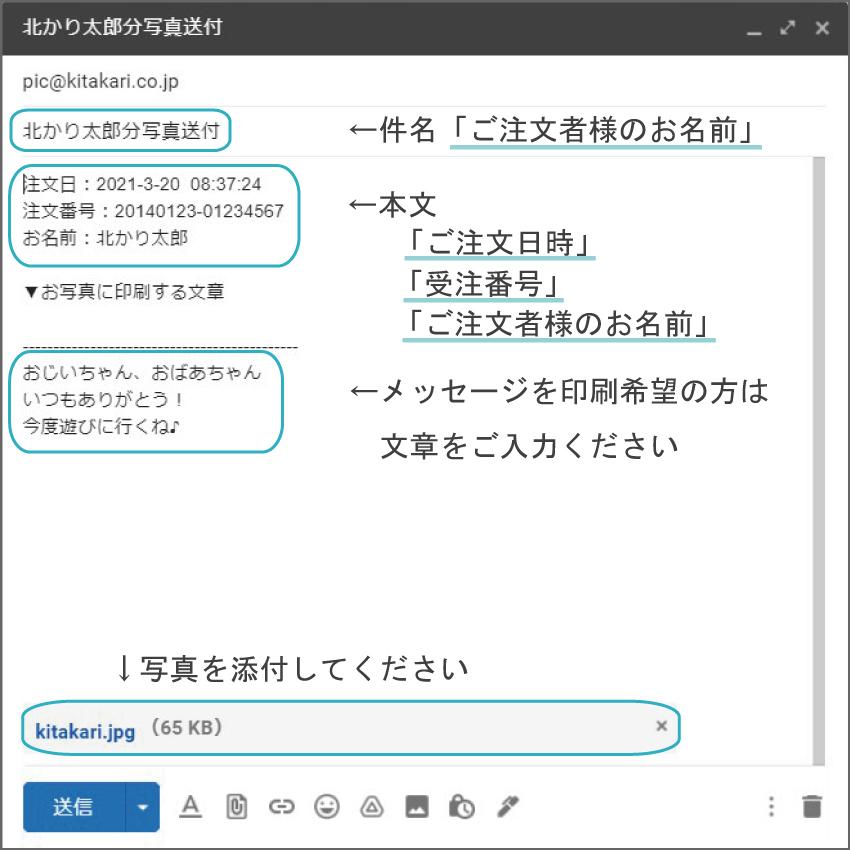The height and width of the screenshot is (850, 850).
Task: Click the insert link icon
Action: tap(281, 807)
